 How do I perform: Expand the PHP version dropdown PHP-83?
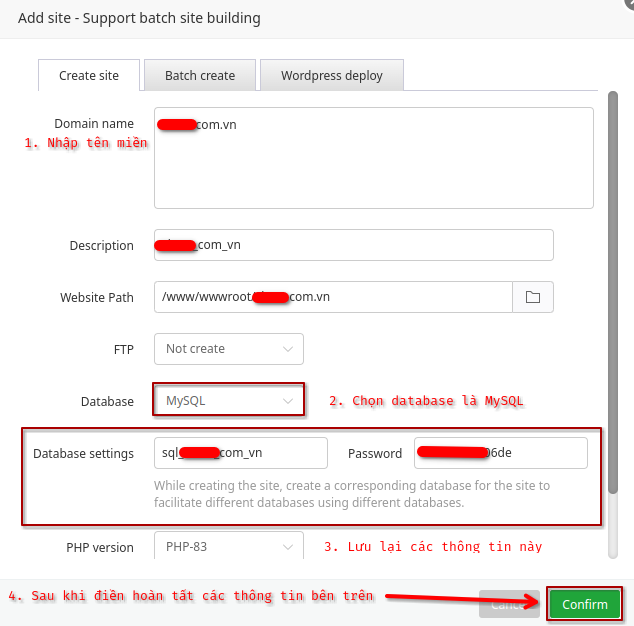(228, 547)
